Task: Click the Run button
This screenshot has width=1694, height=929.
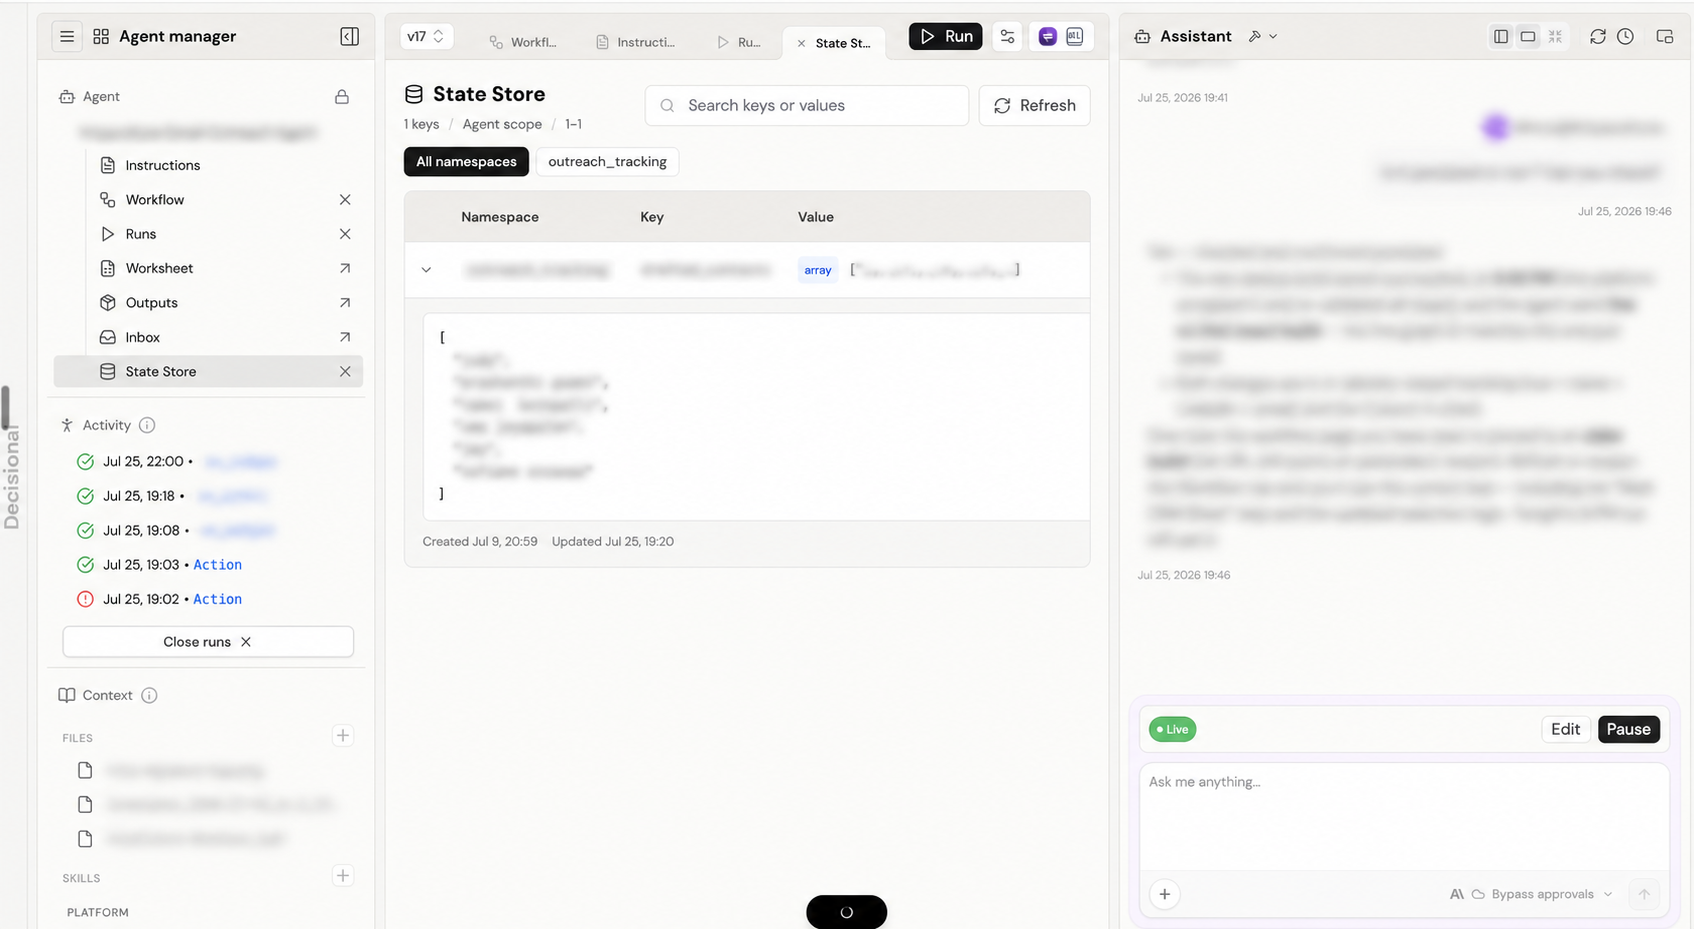Action: [945, 36]
